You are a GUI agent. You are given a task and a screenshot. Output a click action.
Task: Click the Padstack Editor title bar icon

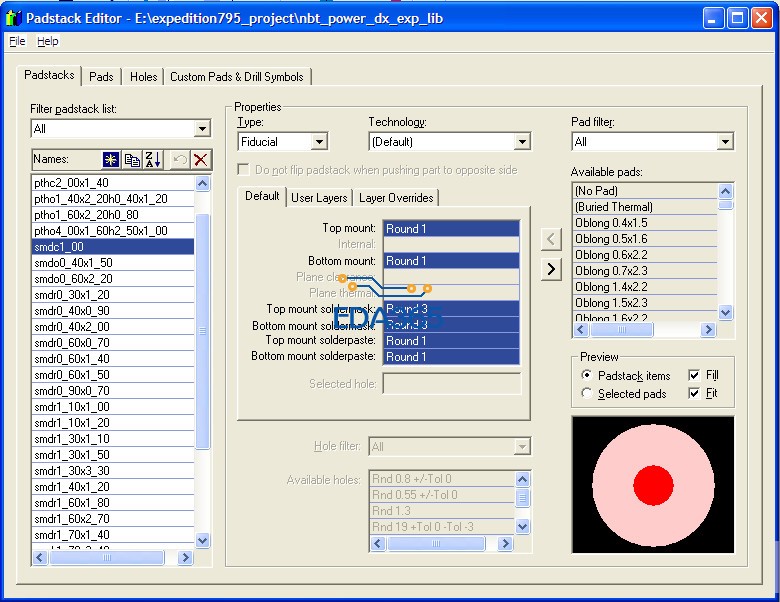[14, 18]
